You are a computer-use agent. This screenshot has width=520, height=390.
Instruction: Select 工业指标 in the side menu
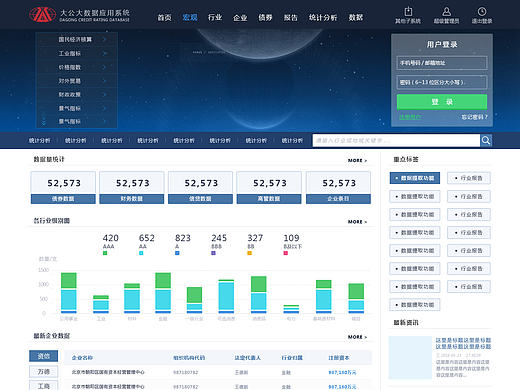point(70,53)
